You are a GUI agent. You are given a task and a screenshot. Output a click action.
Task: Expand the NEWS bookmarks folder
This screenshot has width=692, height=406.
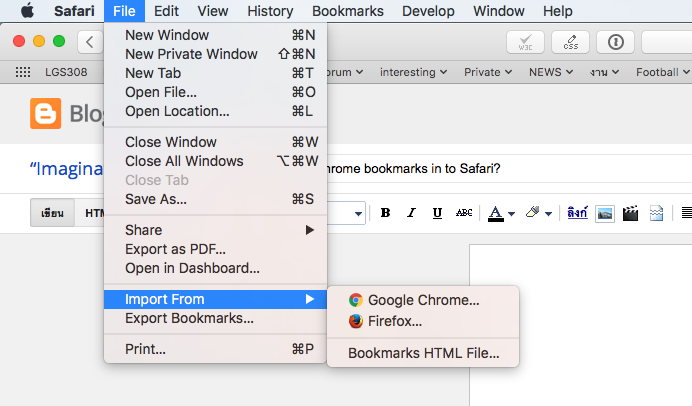click(550, 72)
